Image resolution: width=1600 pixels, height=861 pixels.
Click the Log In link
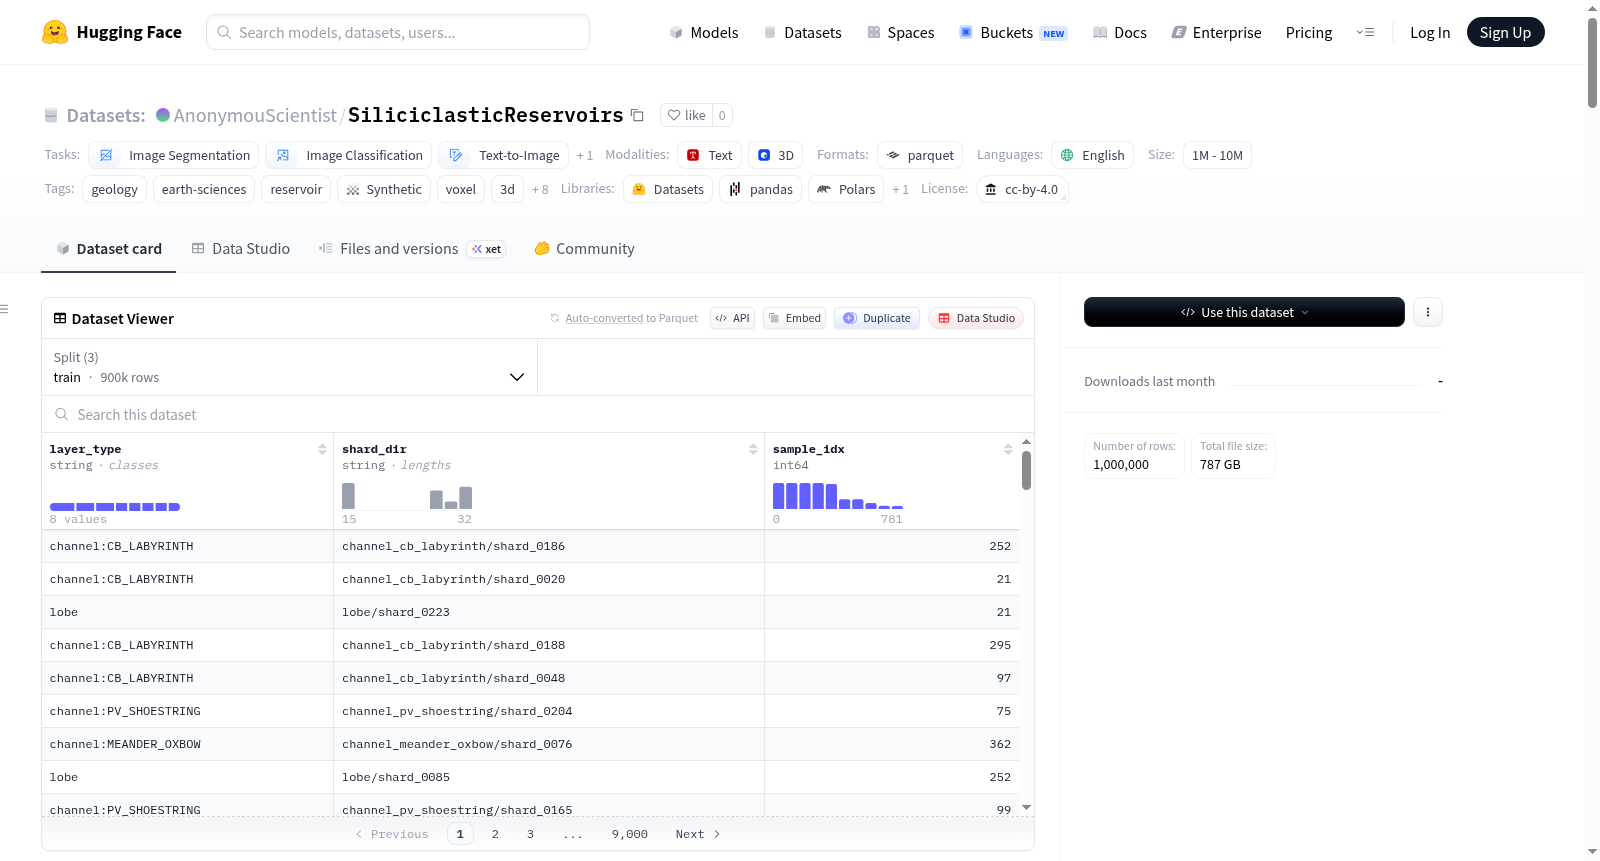tap(1430, 33)
